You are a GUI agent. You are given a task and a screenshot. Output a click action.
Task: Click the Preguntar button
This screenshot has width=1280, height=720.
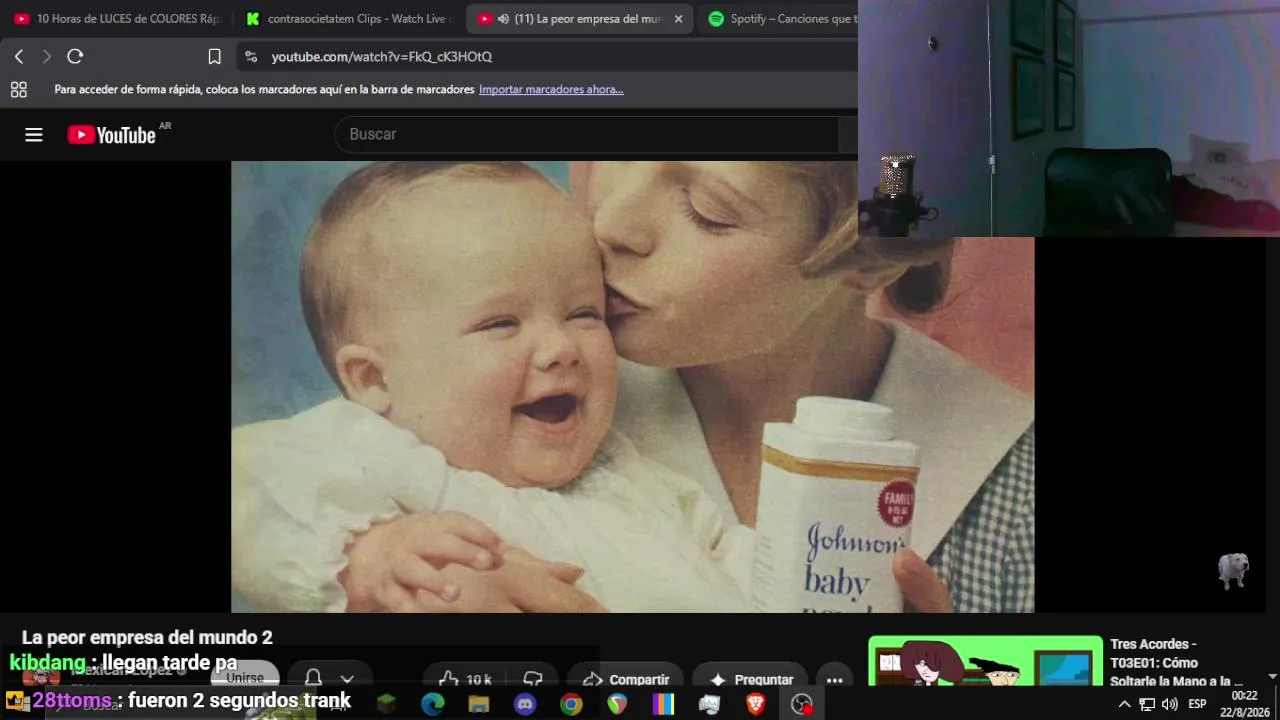[751, 680]
